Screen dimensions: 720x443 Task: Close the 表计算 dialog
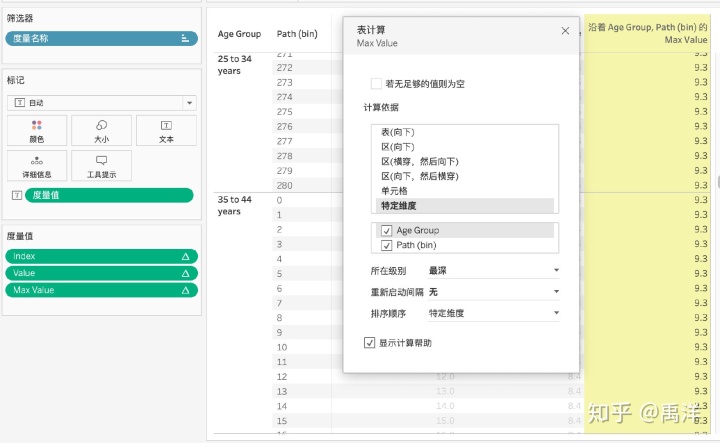click(x=565, y=31)
